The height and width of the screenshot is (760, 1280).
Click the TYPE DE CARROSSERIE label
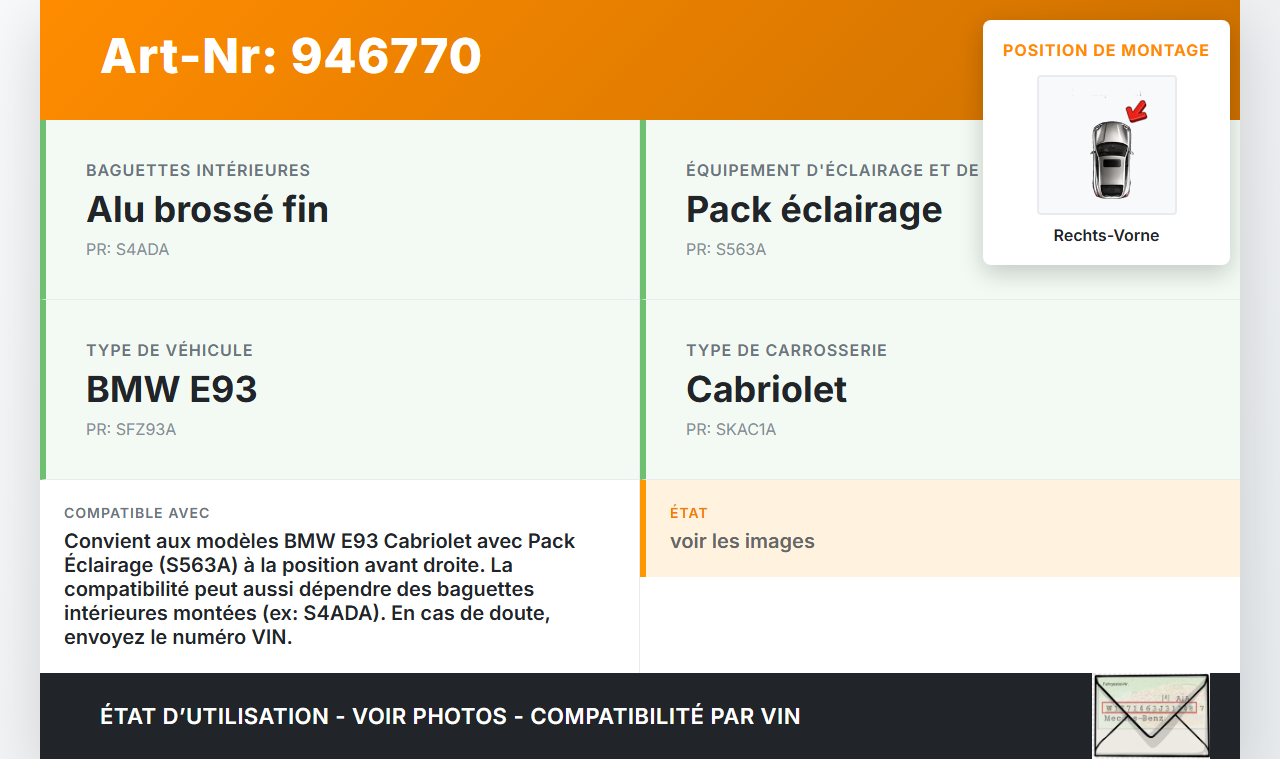point(786,351)
